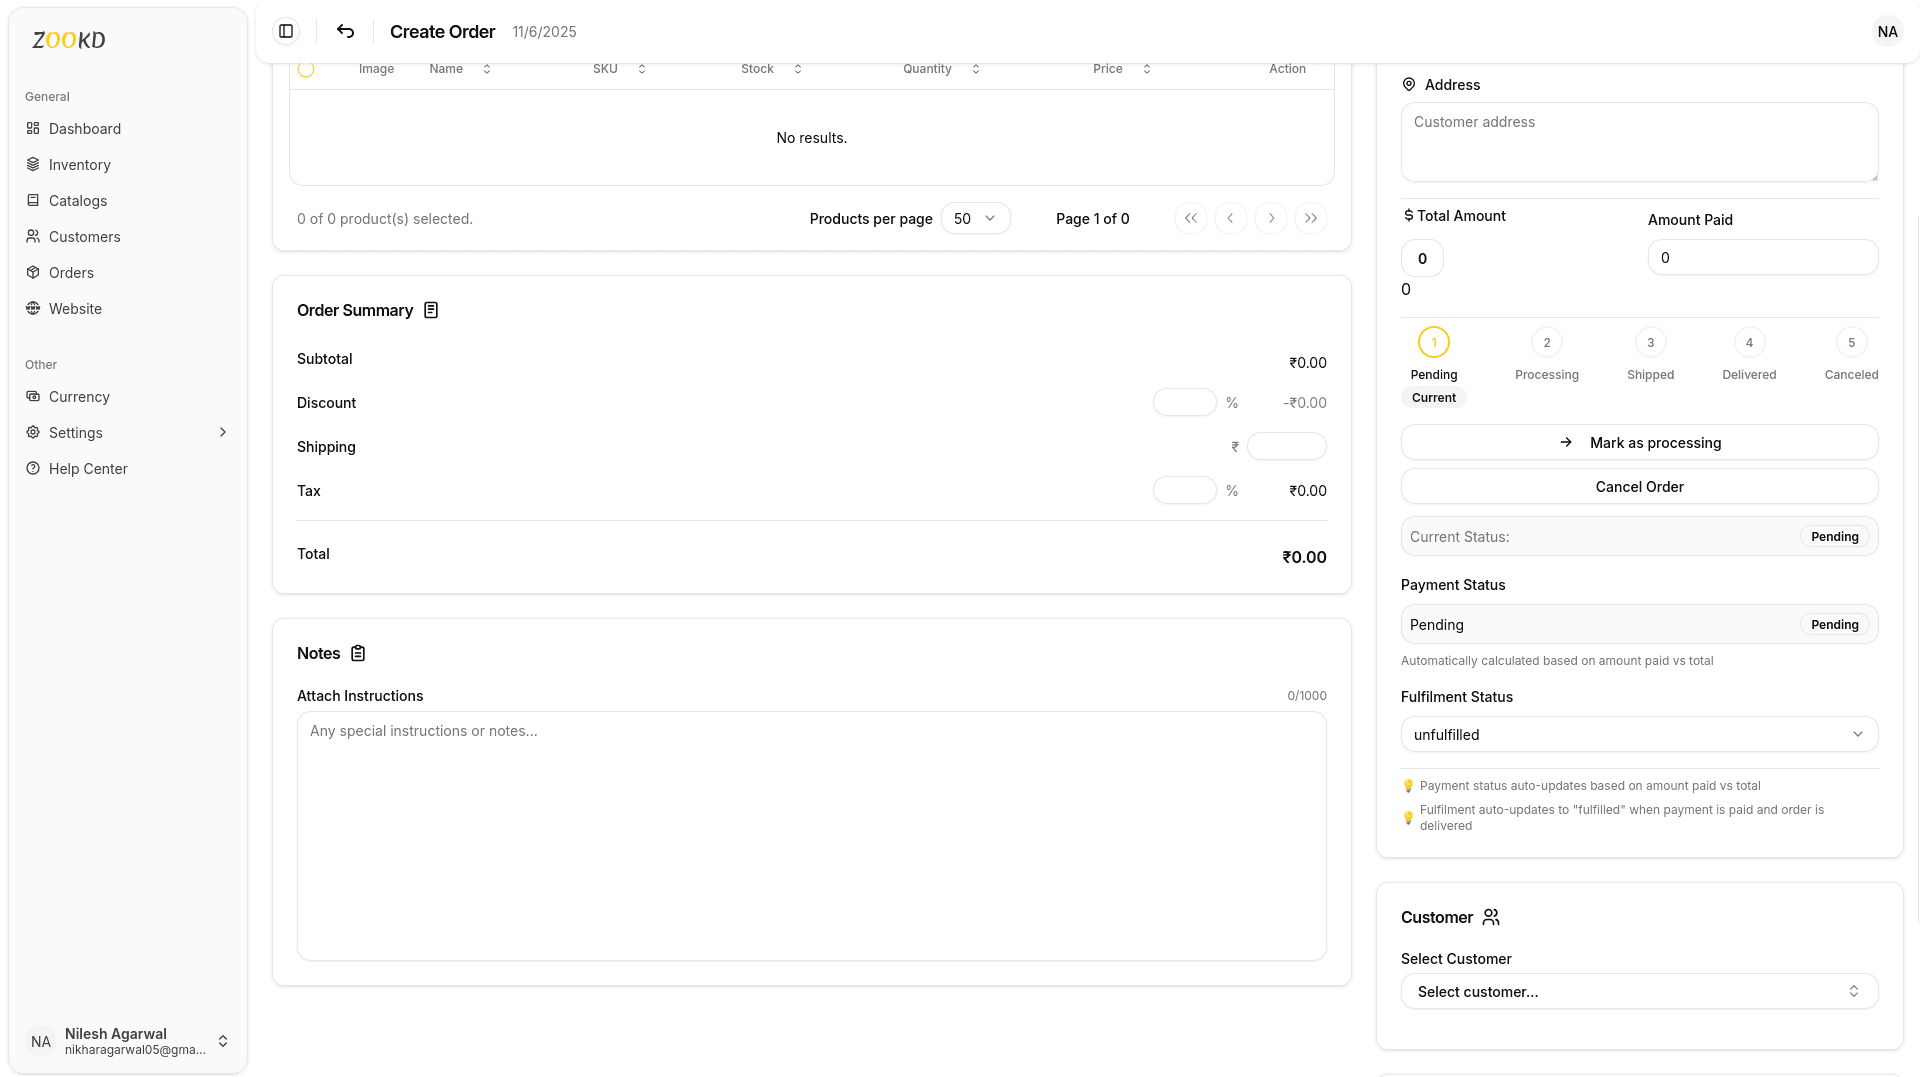
Task: Click the previous page chevron in pagination
Action: [x=1230, y=218]
